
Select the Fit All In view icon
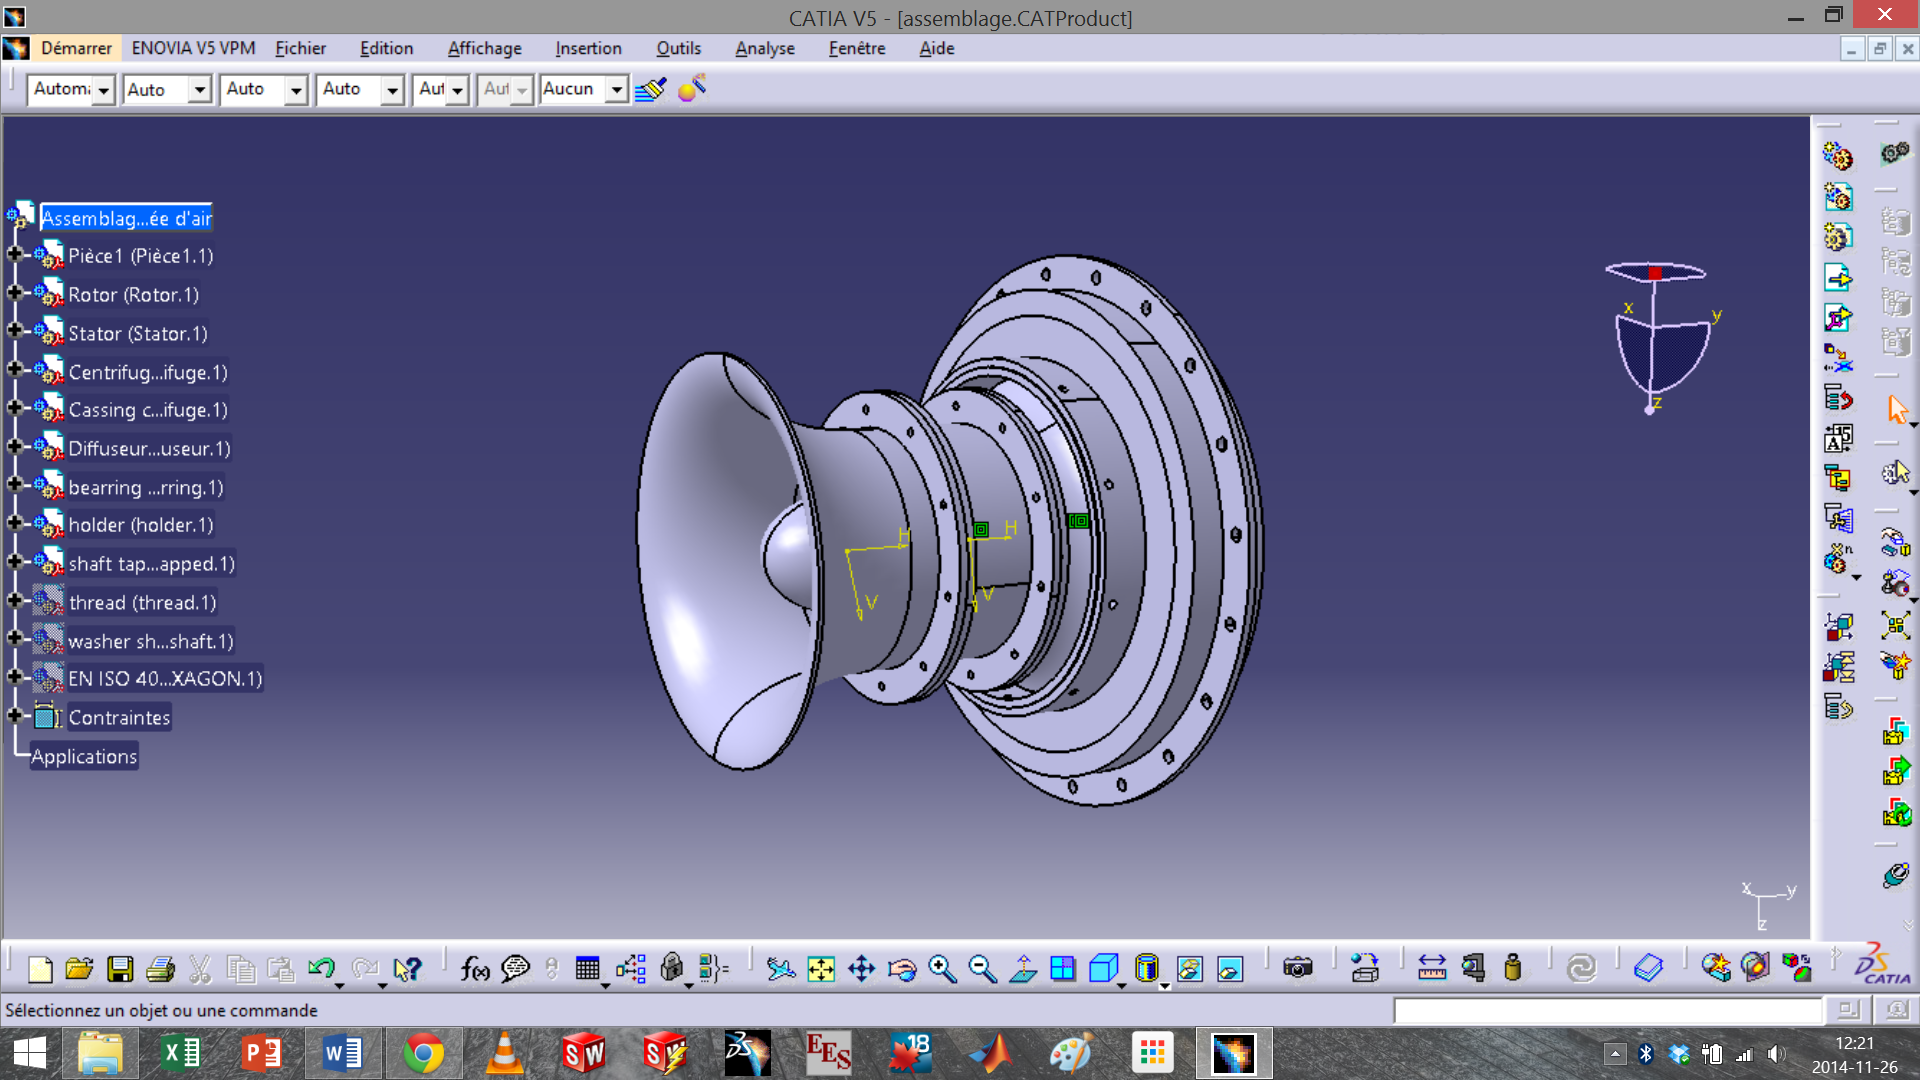(821, 968)
